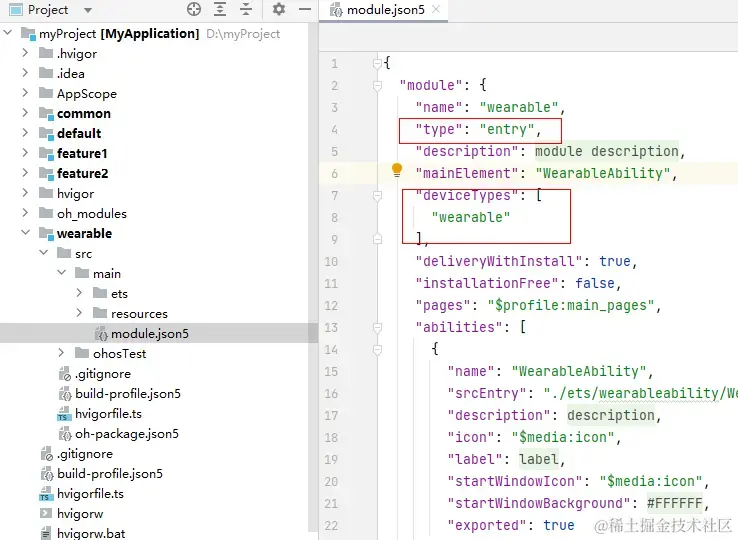Collapse the src folder
This screenshot has height=540, width=738.
tap(44, 253)
